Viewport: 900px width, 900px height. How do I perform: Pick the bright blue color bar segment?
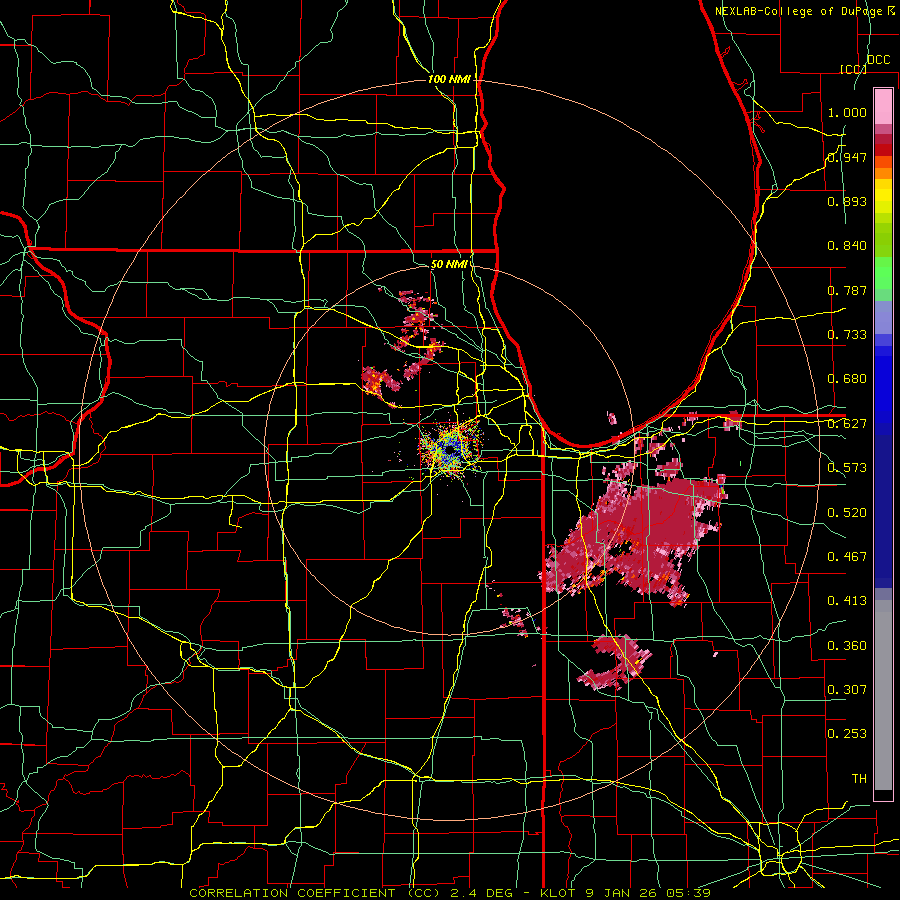pyautogui.click(x=883, y=390)
